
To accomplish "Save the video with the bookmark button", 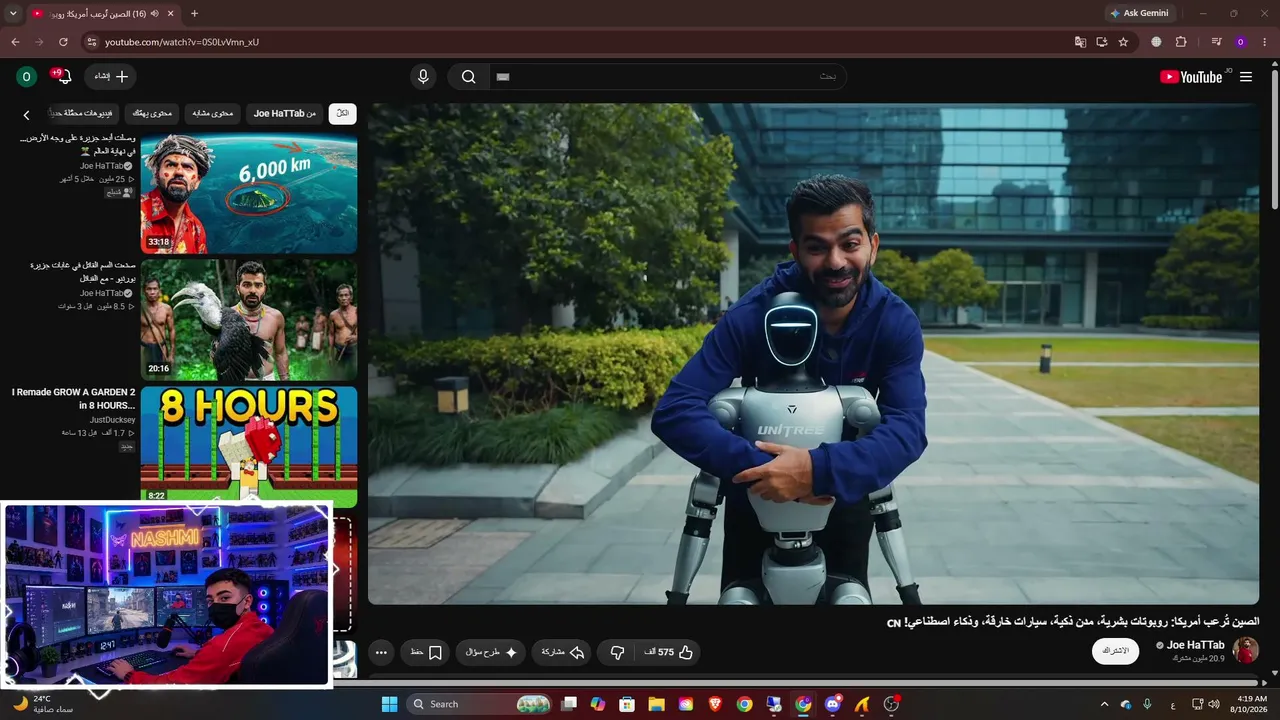I will [x=426, y=652].
